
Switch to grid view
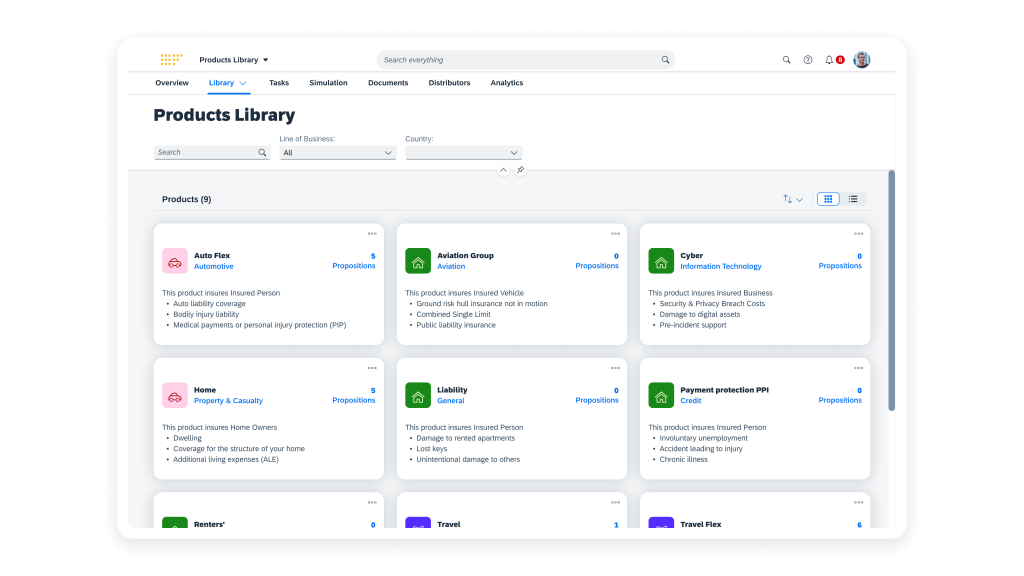point(828,199)
